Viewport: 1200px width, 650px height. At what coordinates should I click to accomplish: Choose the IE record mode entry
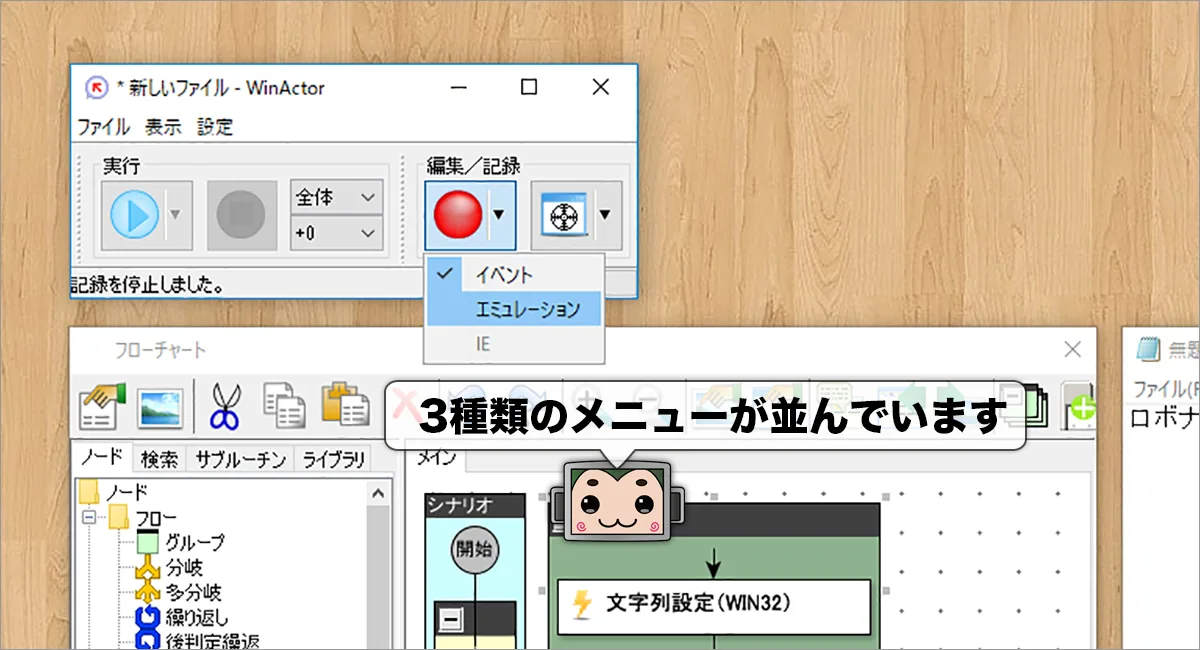tap(515, 343)
